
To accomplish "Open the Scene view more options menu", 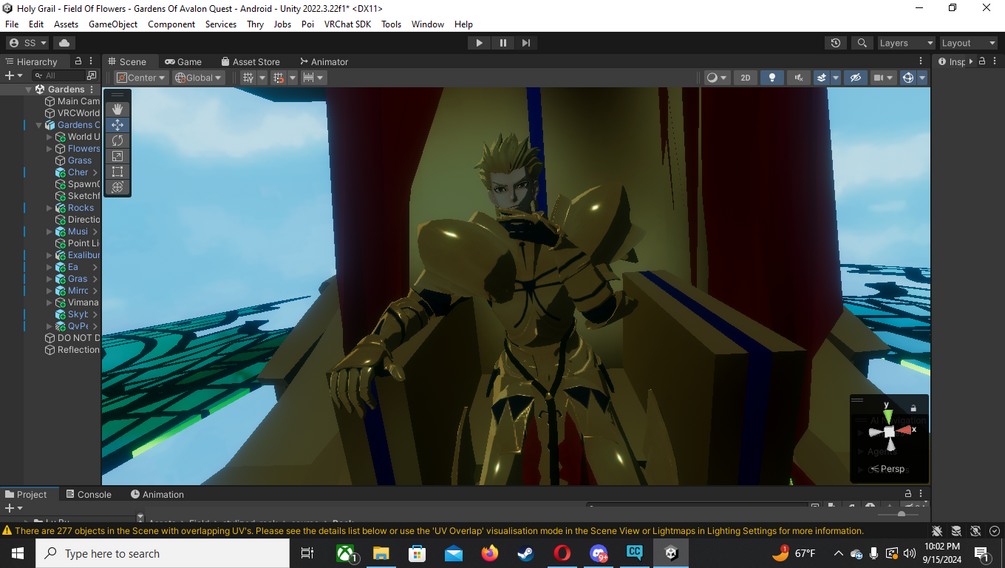I will (921, 61).
